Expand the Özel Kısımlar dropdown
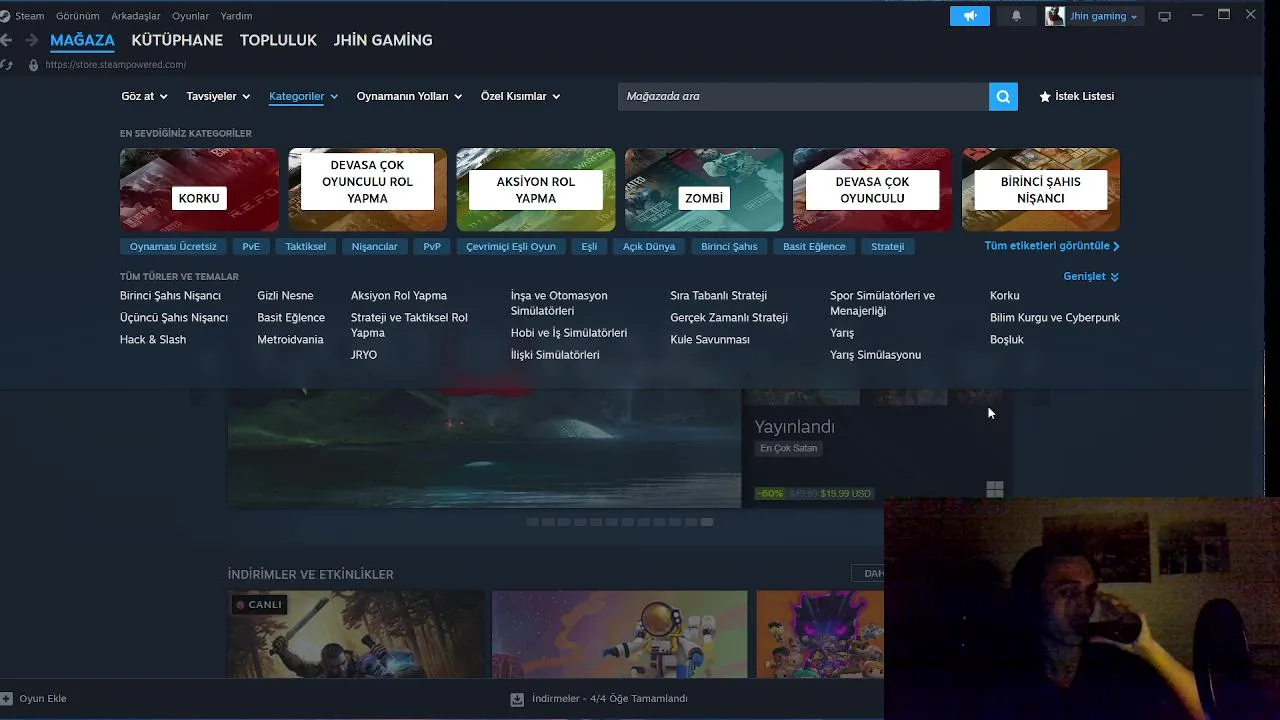1280x720 pixels. coord(520,96)
